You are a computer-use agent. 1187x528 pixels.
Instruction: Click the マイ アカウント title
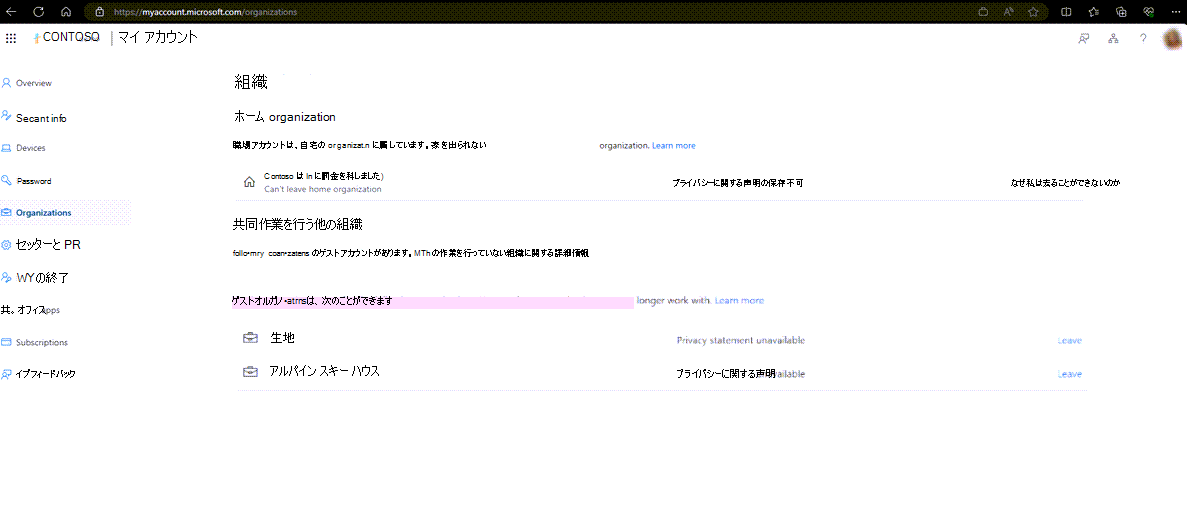click(x=157, y=37)
